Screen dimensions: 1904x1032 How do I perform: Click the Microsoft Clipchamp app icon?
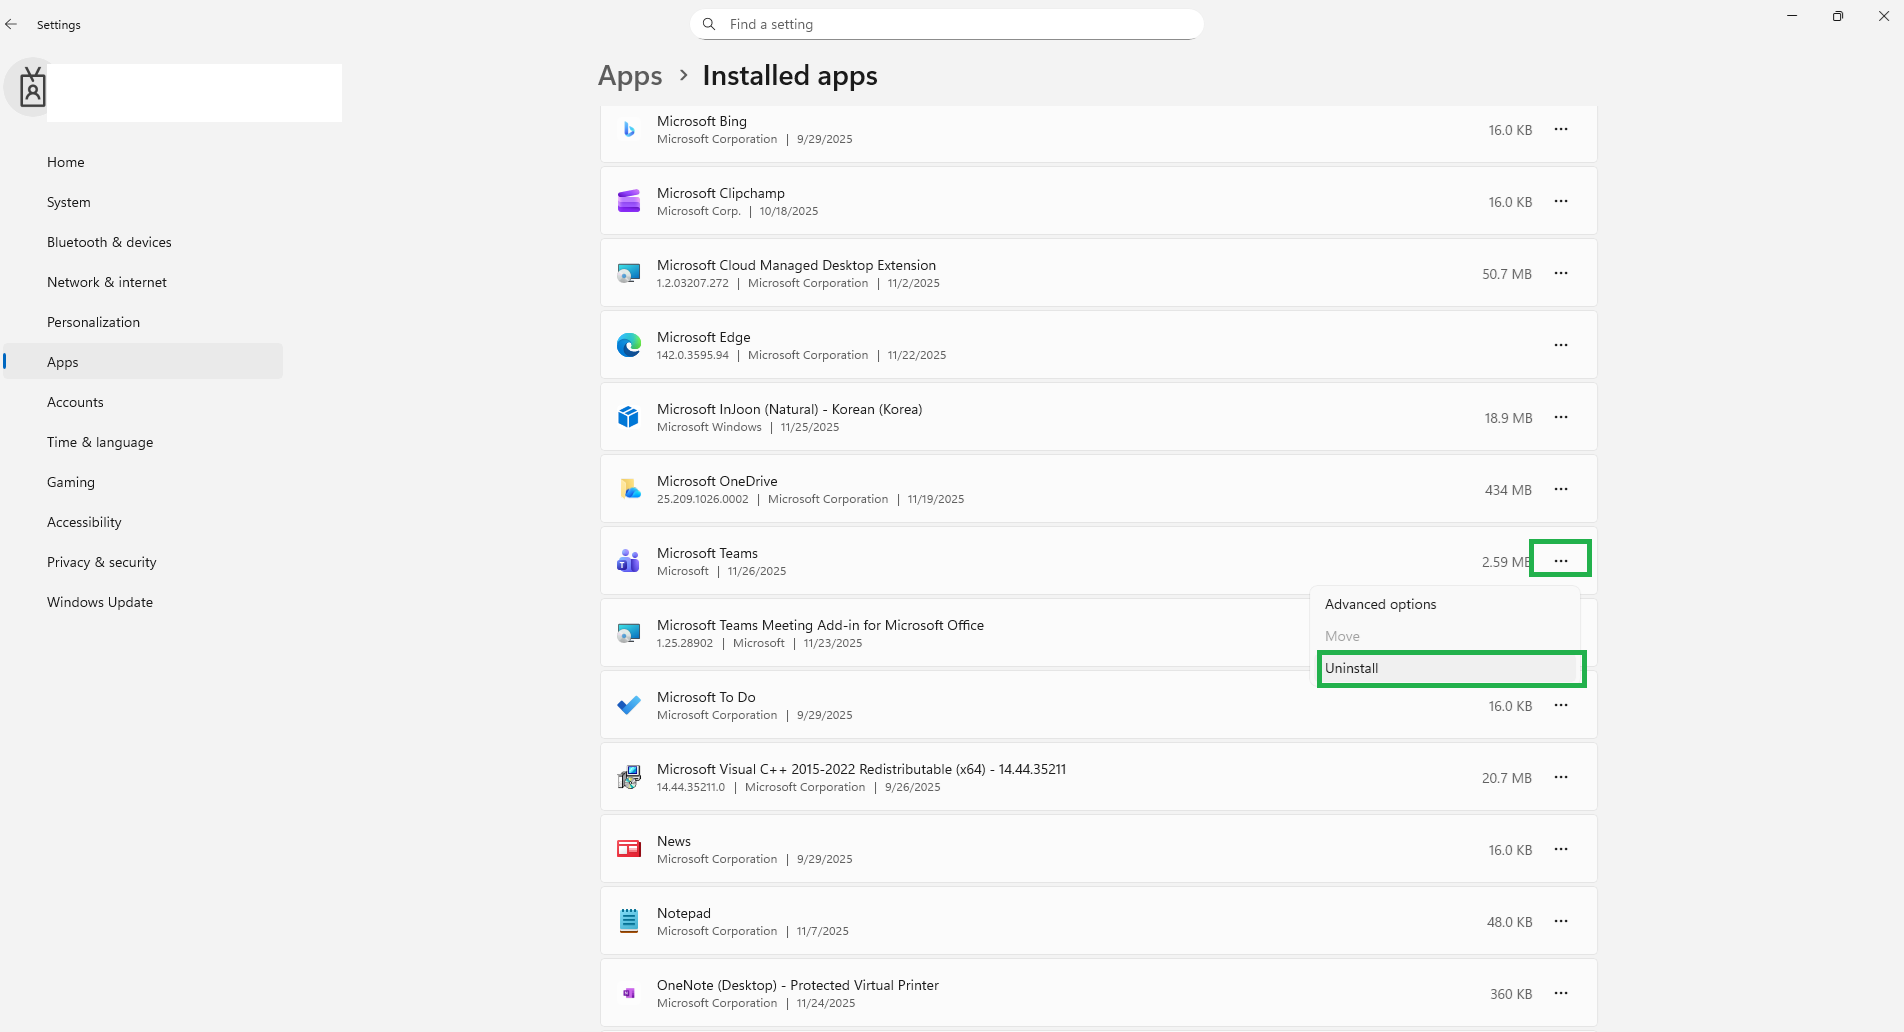629,201
